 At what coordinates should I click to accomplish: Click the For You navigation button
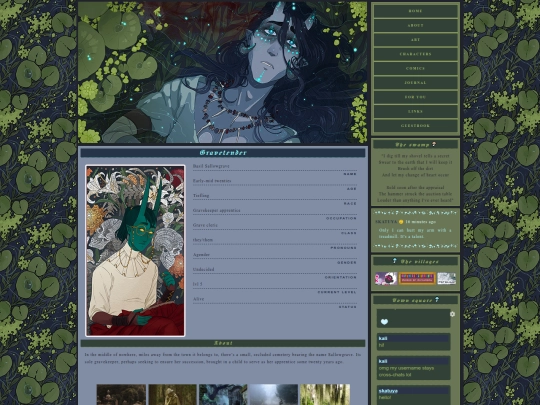415,97
